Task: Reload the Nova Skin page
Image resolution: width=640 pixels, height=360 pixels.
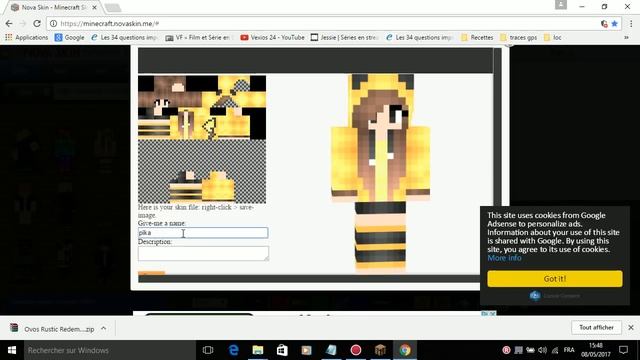Action: (x=37, y=24)
